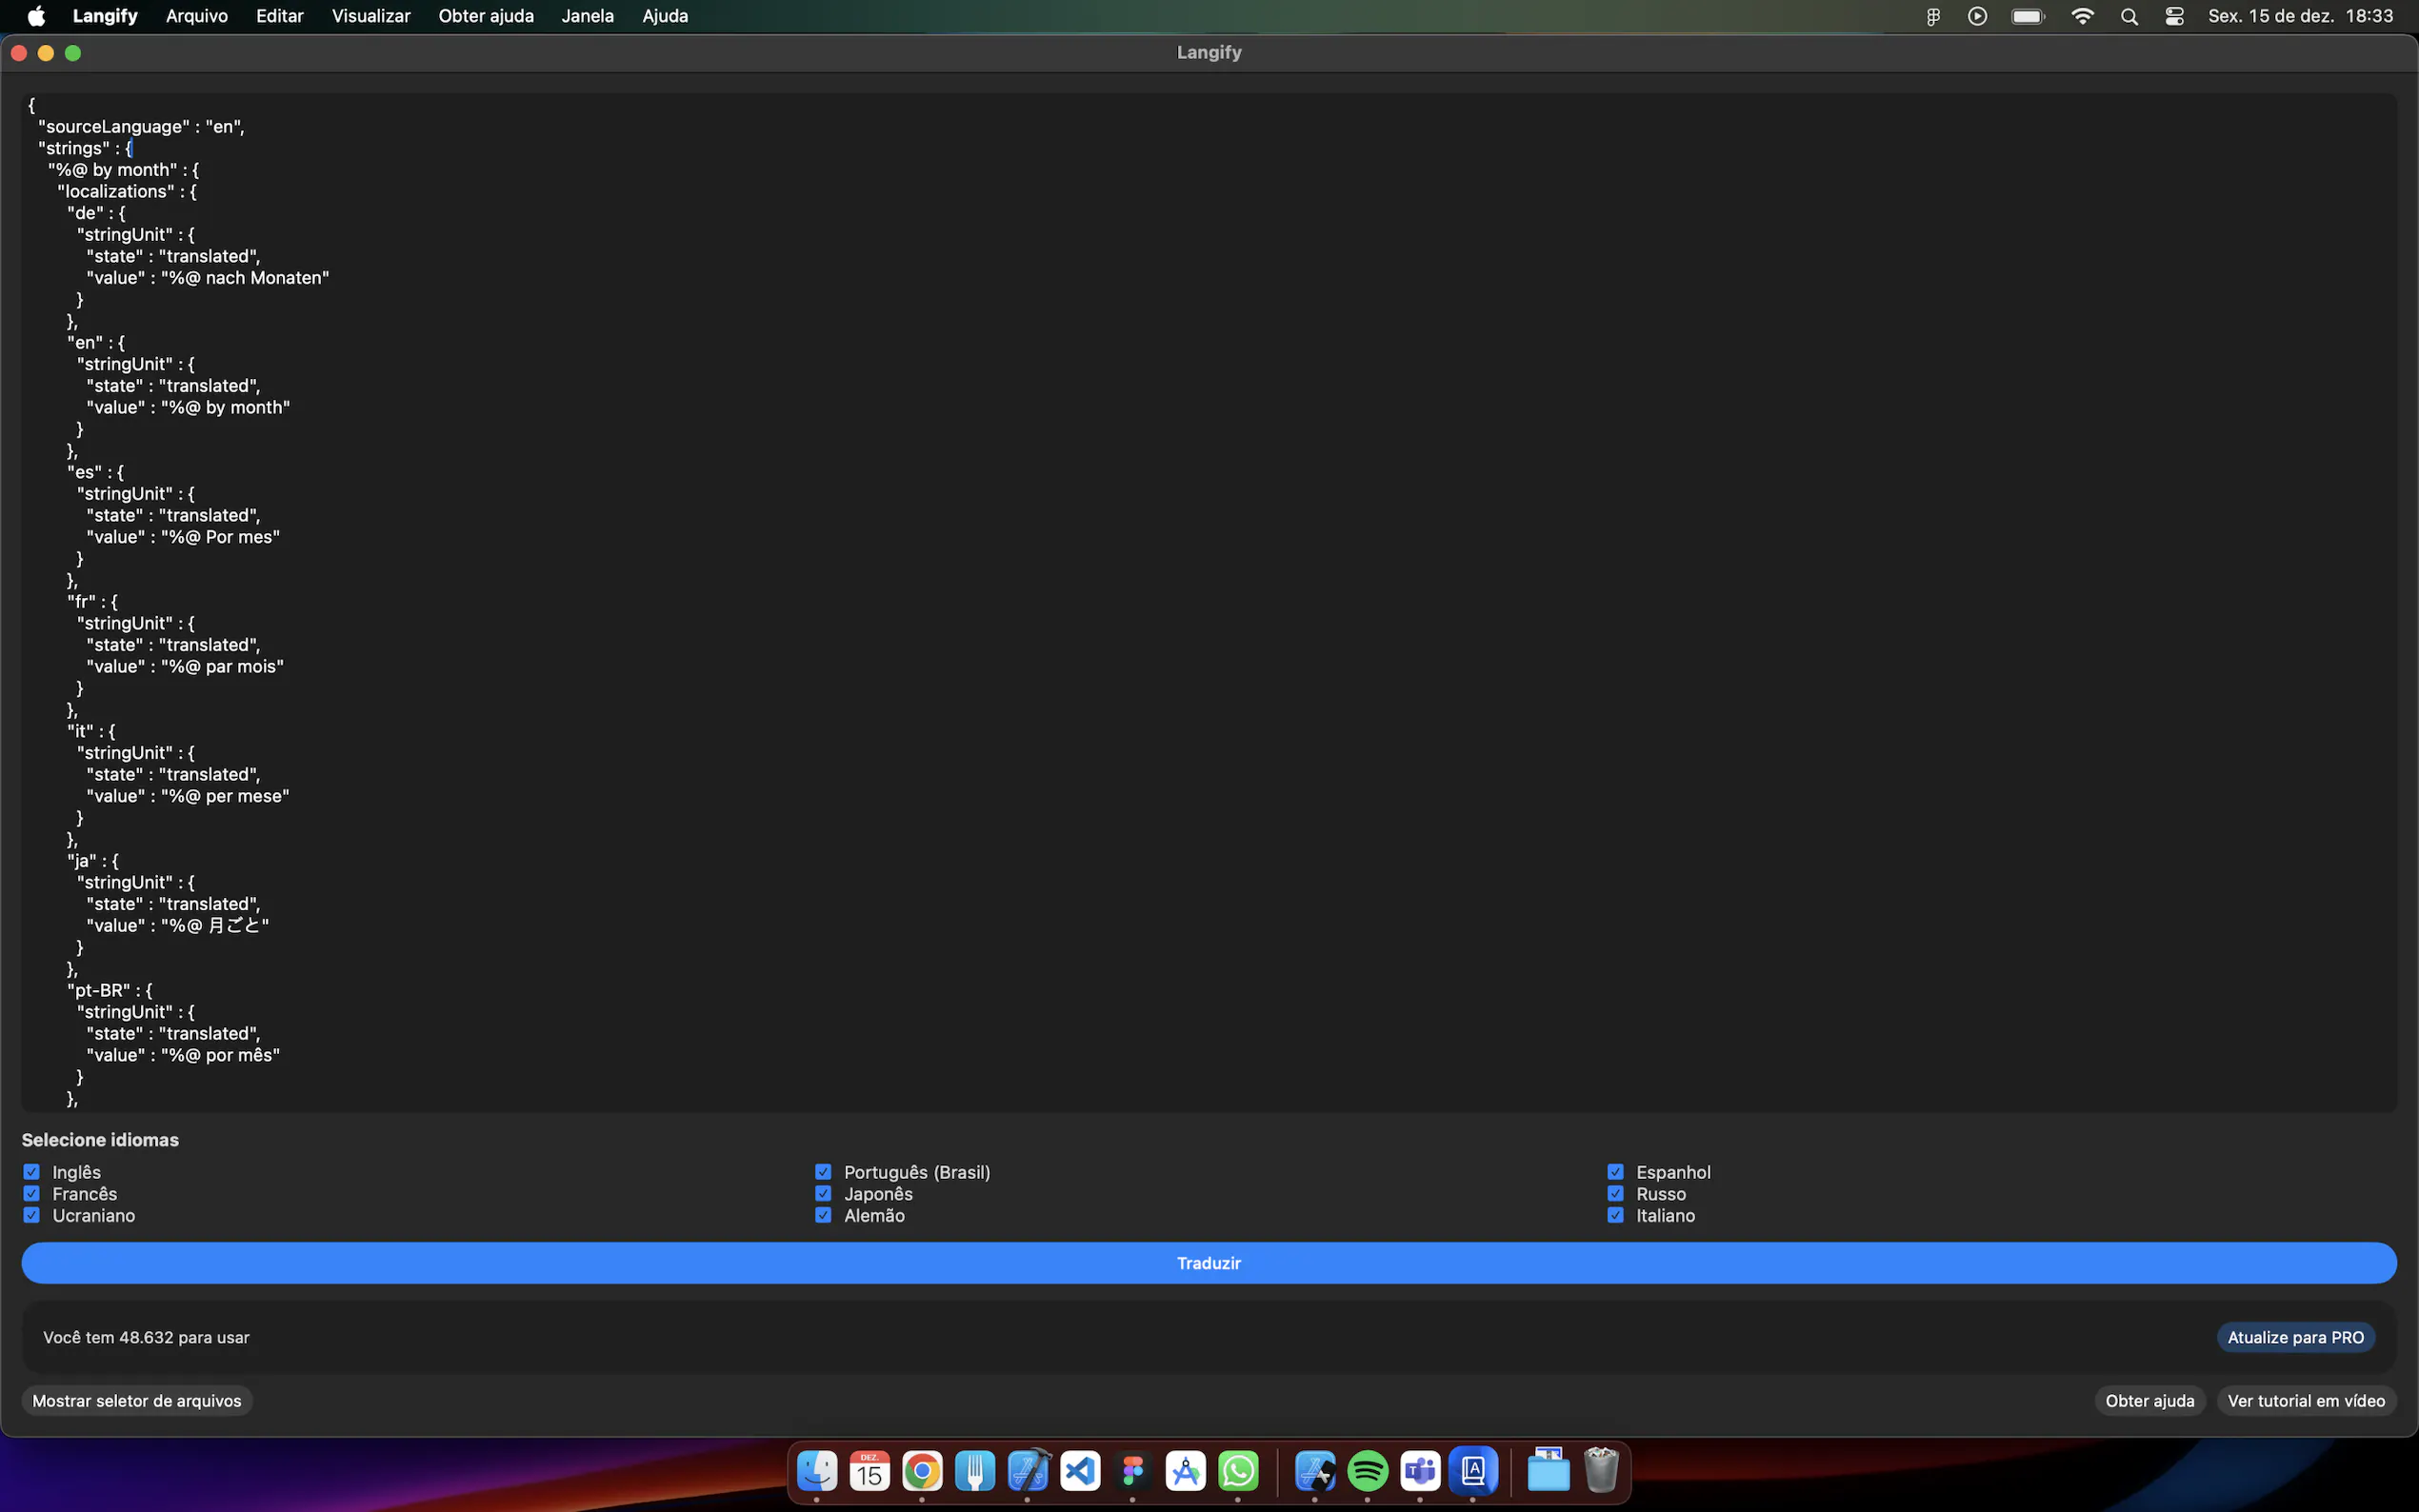Open Figma from the dock
The image size is (2419, 1512).
(x=1133, y=1471)
